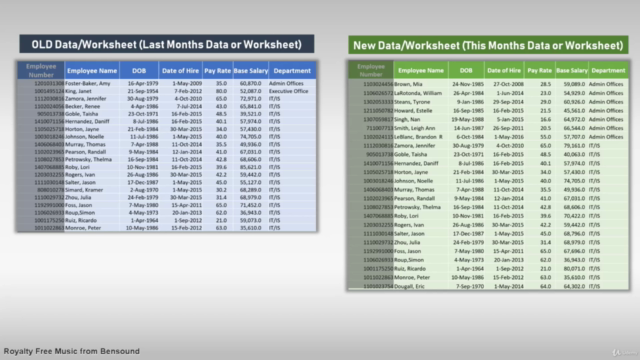Click Roby, Lori in the New worksheet

[x=406, y=216]
